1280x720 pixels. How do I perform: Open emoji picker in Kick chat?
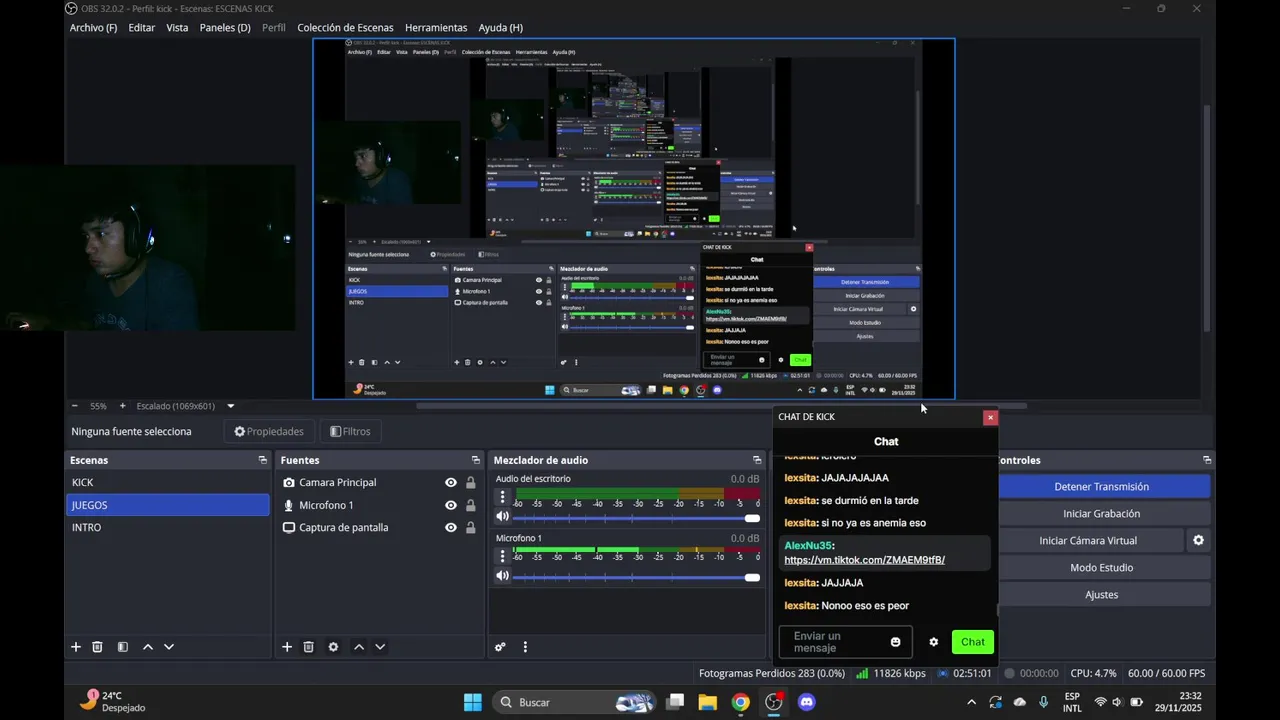click(x=895, y=642)
